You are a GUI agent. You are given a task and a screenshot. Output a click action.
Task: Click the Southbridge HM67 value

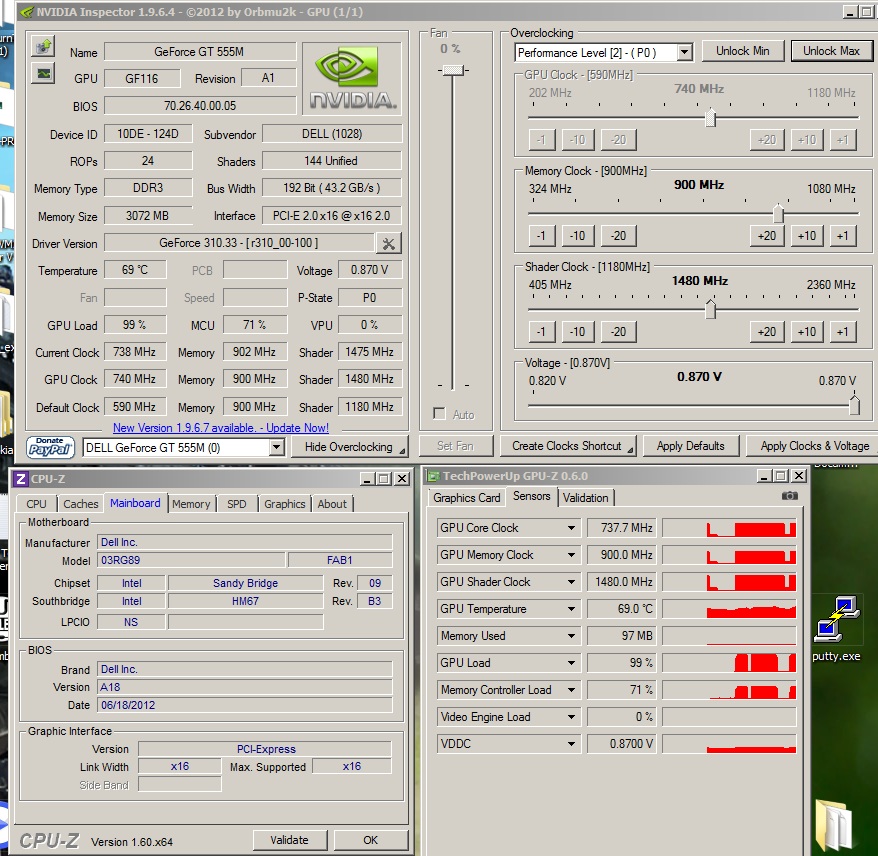245,601
